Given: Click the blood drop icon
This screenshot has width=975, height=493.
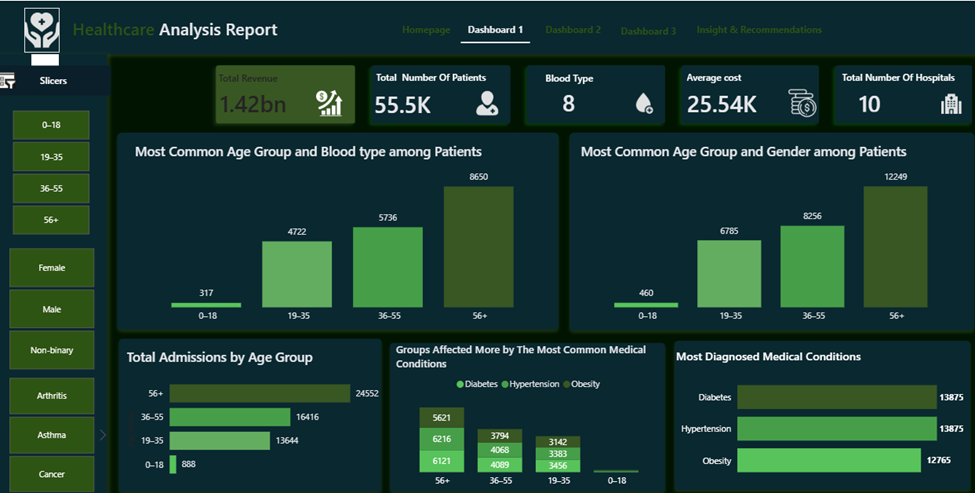Looking at the screenshot, I should click(644, 103).
